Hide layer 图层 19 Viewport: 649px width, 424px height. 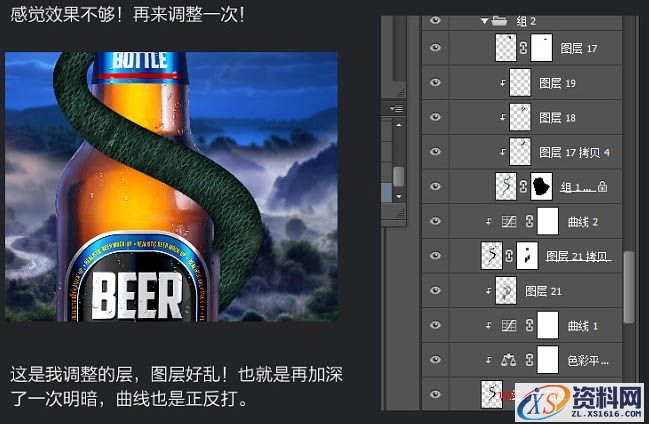(x=435, y=82)
